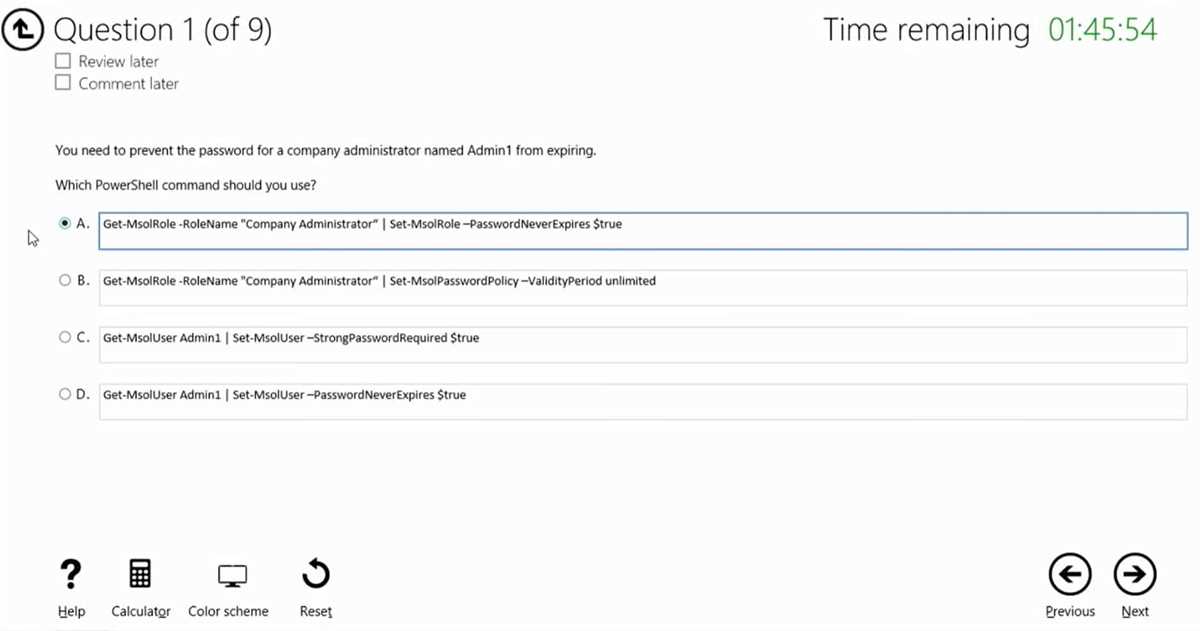Screen dimensions: 1200x631
Task: Click the 'Comment later' label text
Action: (129, 83)
